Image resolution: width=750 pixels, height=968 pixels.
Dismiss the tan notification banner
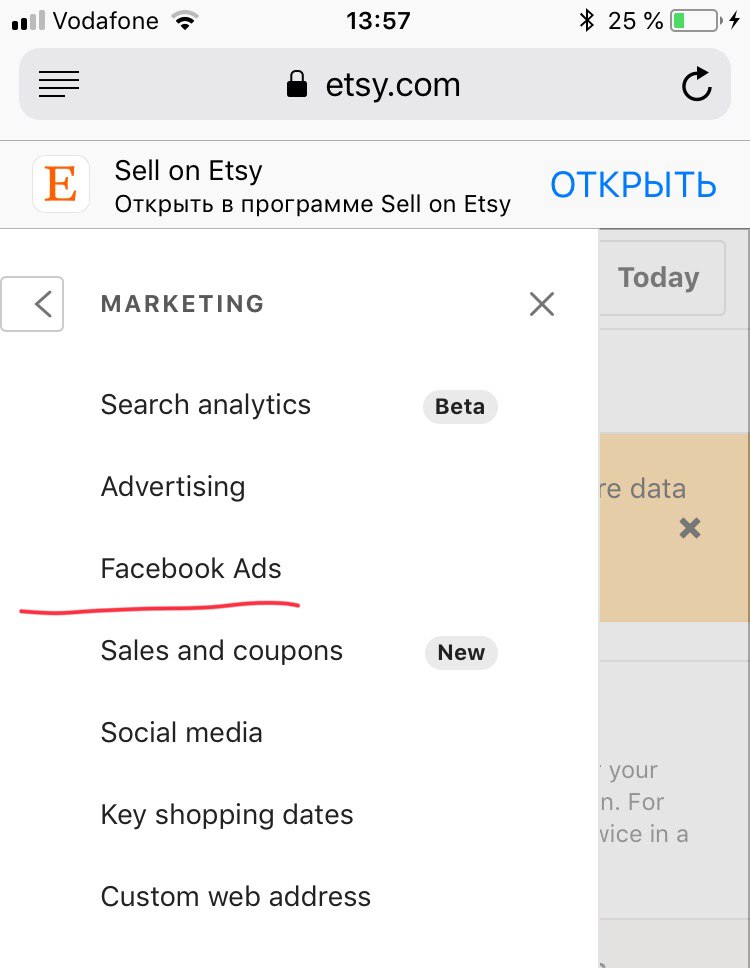tap(689, 528)
